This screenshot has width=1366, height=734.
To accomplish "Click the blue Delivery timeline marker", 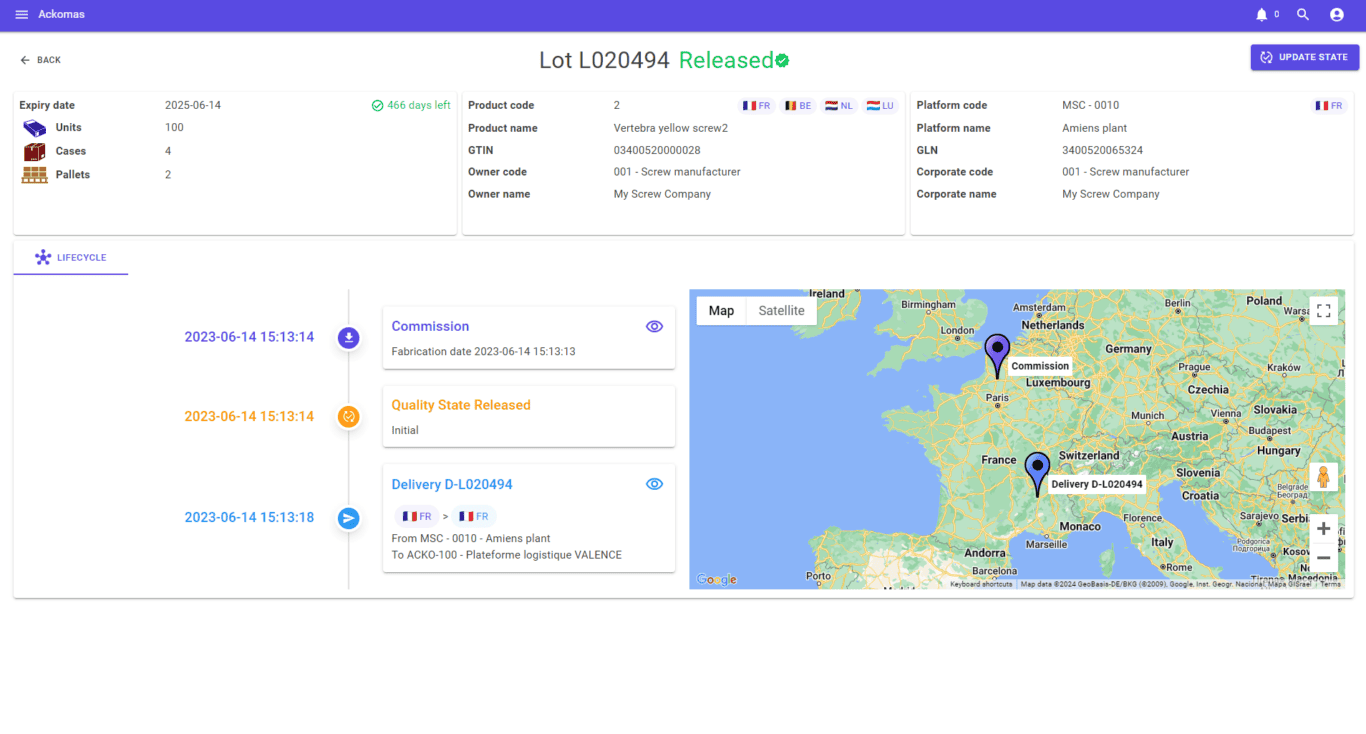I will [x=348, y=518].
